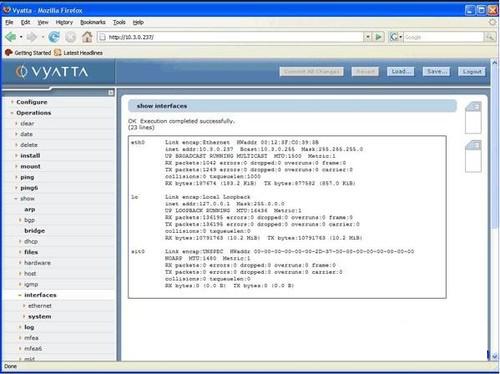The height and width of the screenshot is (374, 500).
Task: Click the Vyatta logo
Action: pos(52,72)
